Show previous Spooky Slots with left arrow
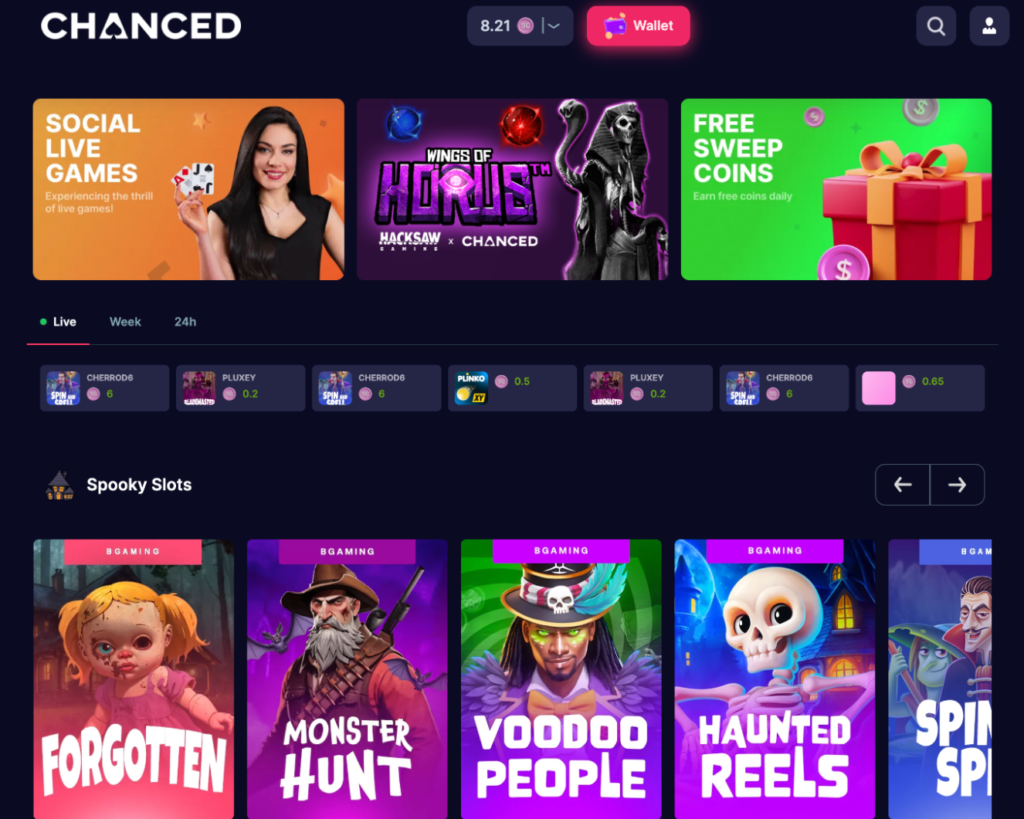 coord(903,485)
